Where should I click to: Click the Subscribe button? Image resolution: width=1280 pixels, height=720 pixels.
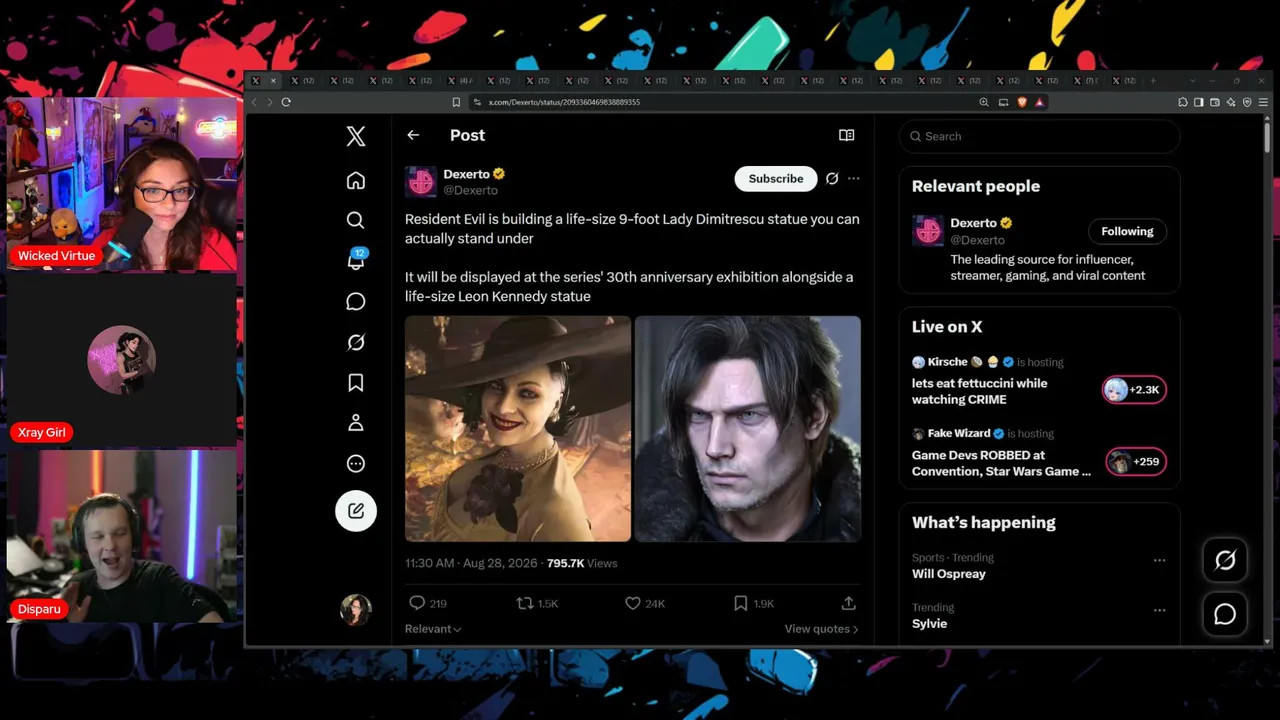click(x=776, y=179)
